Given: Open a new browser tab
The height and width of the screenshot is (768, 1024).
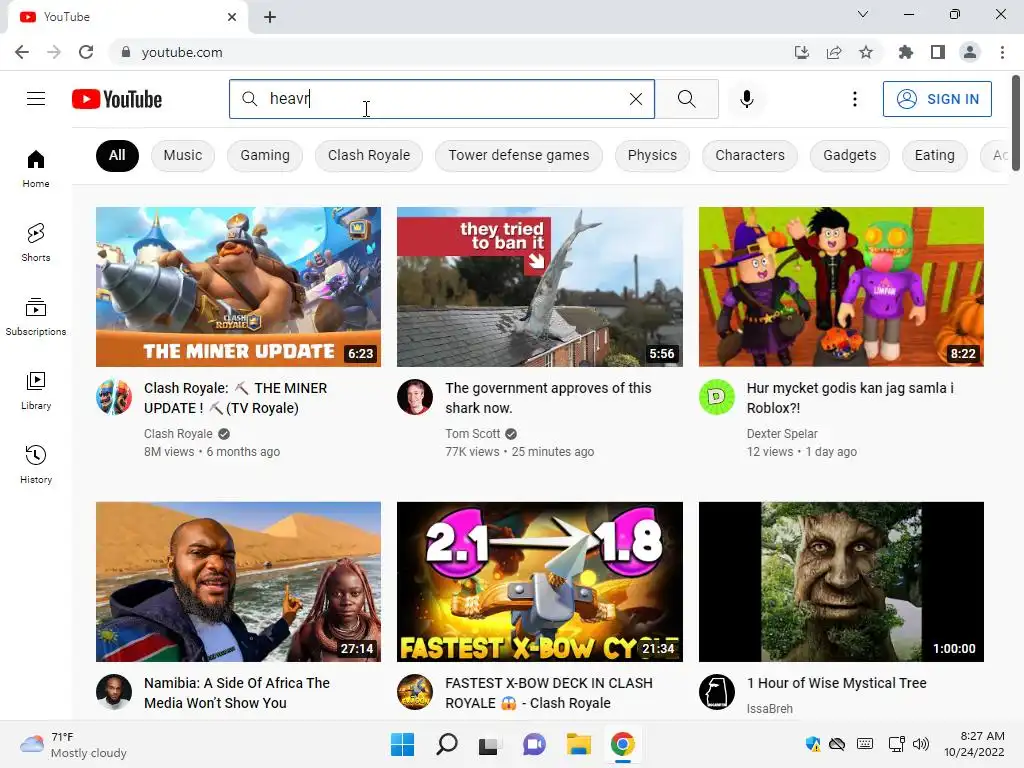Looking at the screenshot, I should [x=270, y=17].
